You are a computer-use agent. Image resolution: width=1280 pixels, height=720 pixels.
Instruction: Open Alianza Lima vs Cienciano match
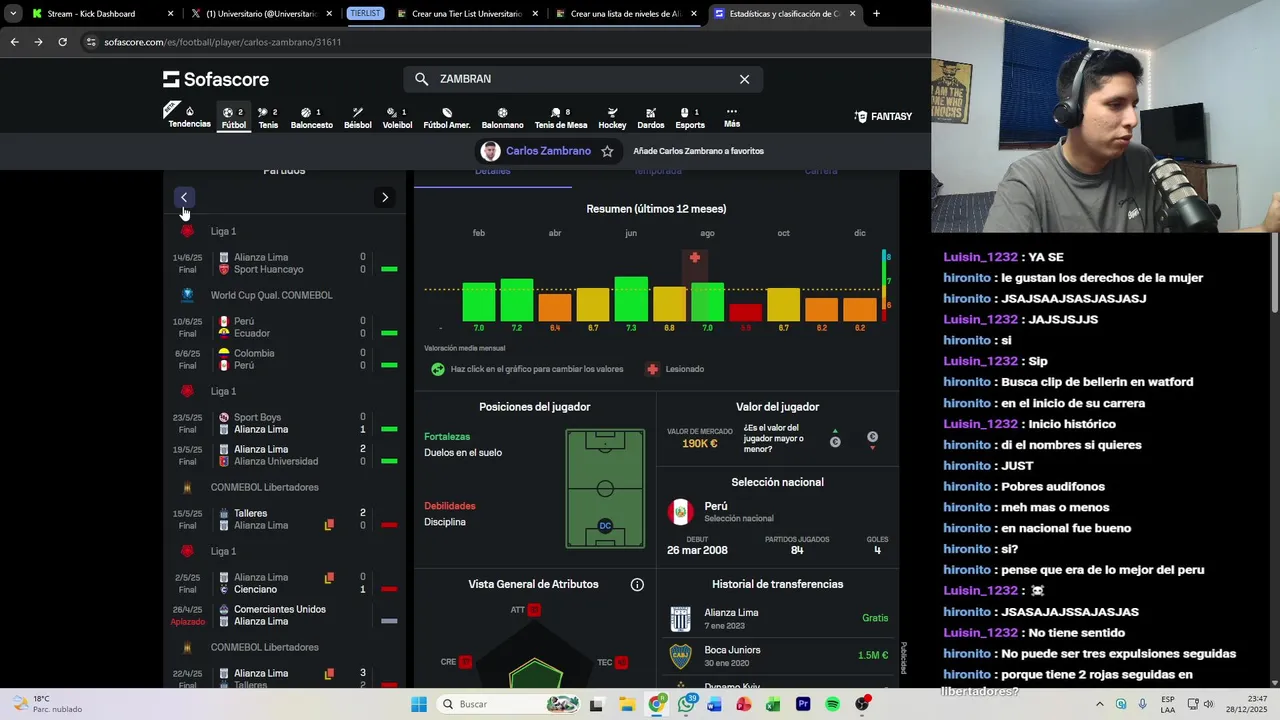click(285, 583)
